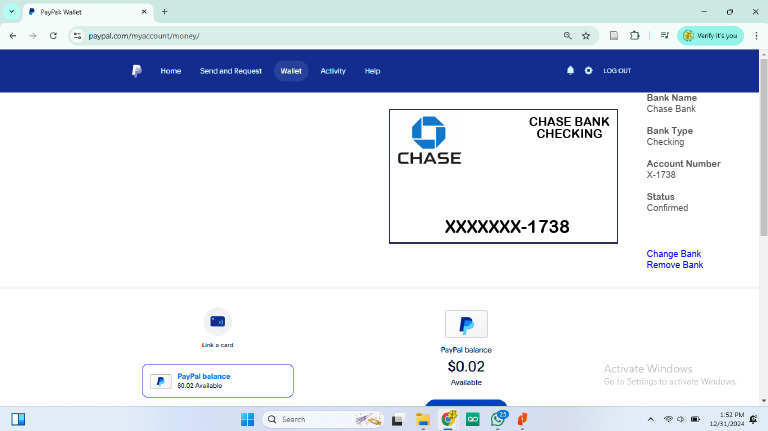Open the notification bell in taskbar
This screenshot has height=431, width=768.
point(753,419)
